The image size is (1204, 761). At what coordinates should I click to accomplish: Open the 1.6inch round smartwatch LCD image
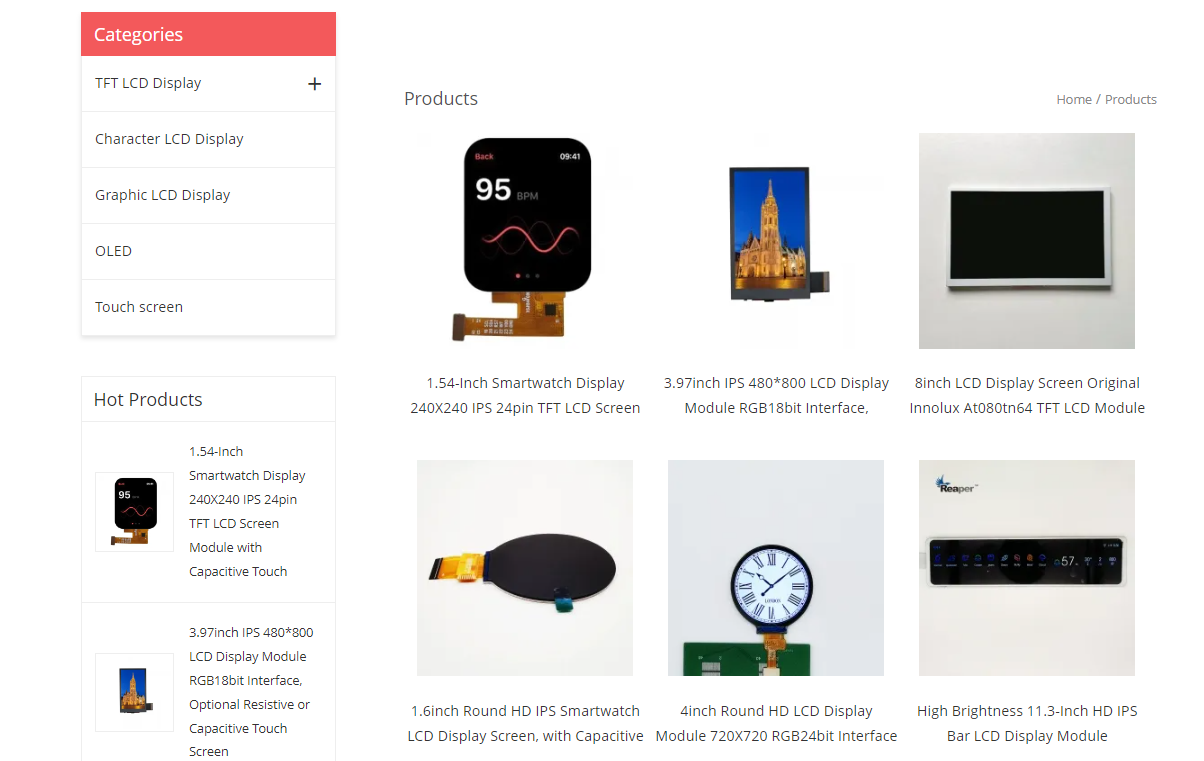pyautogui.click(x=525, y=568)
